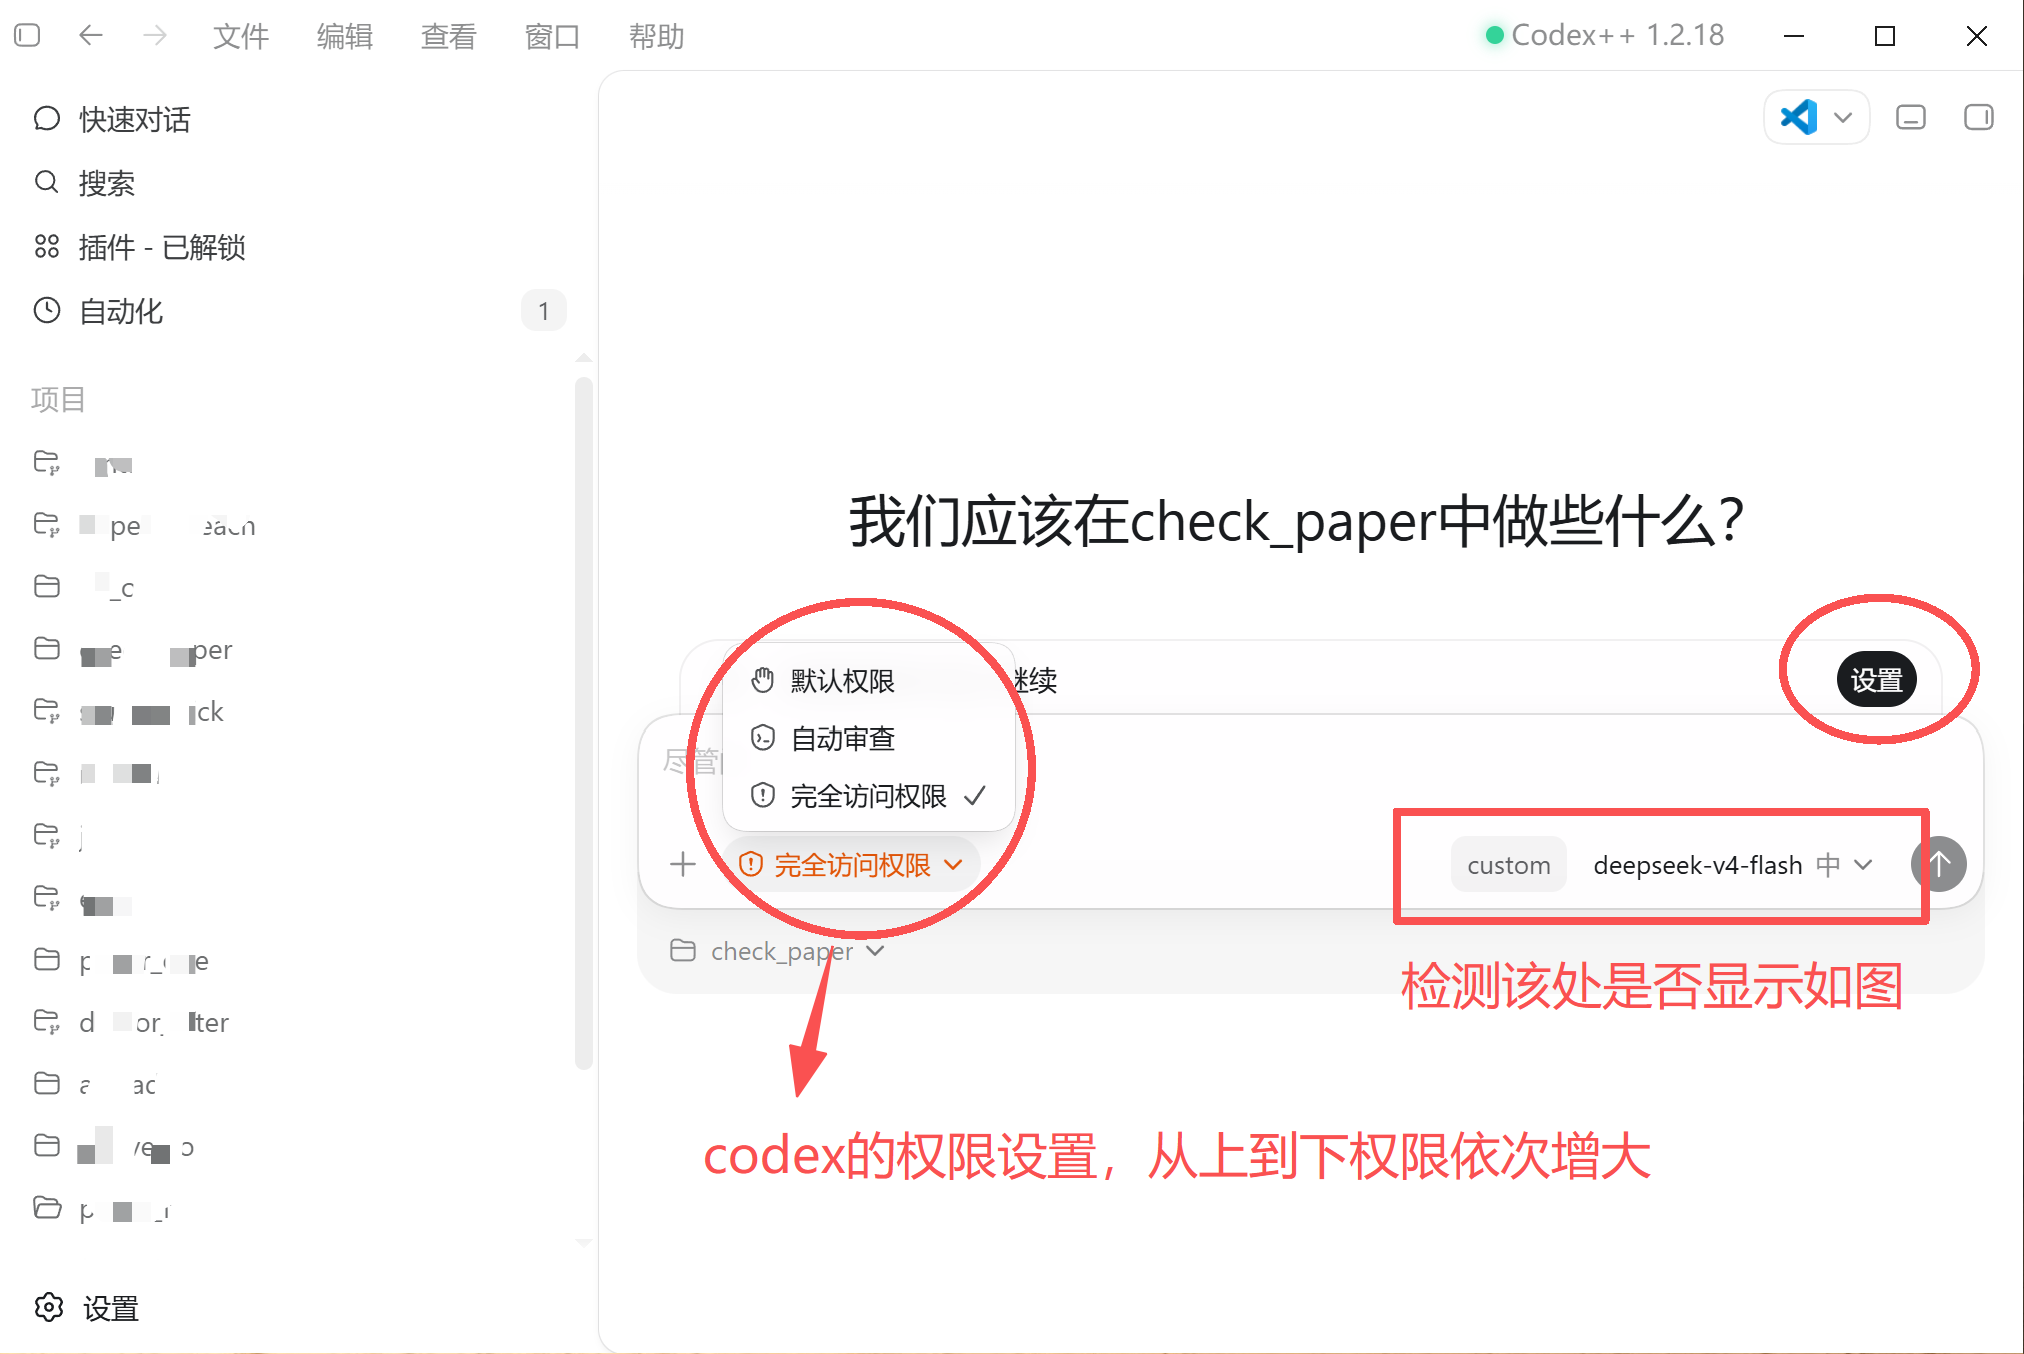The height and width of the screenshot is (1354, 2024).
Task: Open the deepseek-v4-flash model dropdown
Action: [1733, 865]
